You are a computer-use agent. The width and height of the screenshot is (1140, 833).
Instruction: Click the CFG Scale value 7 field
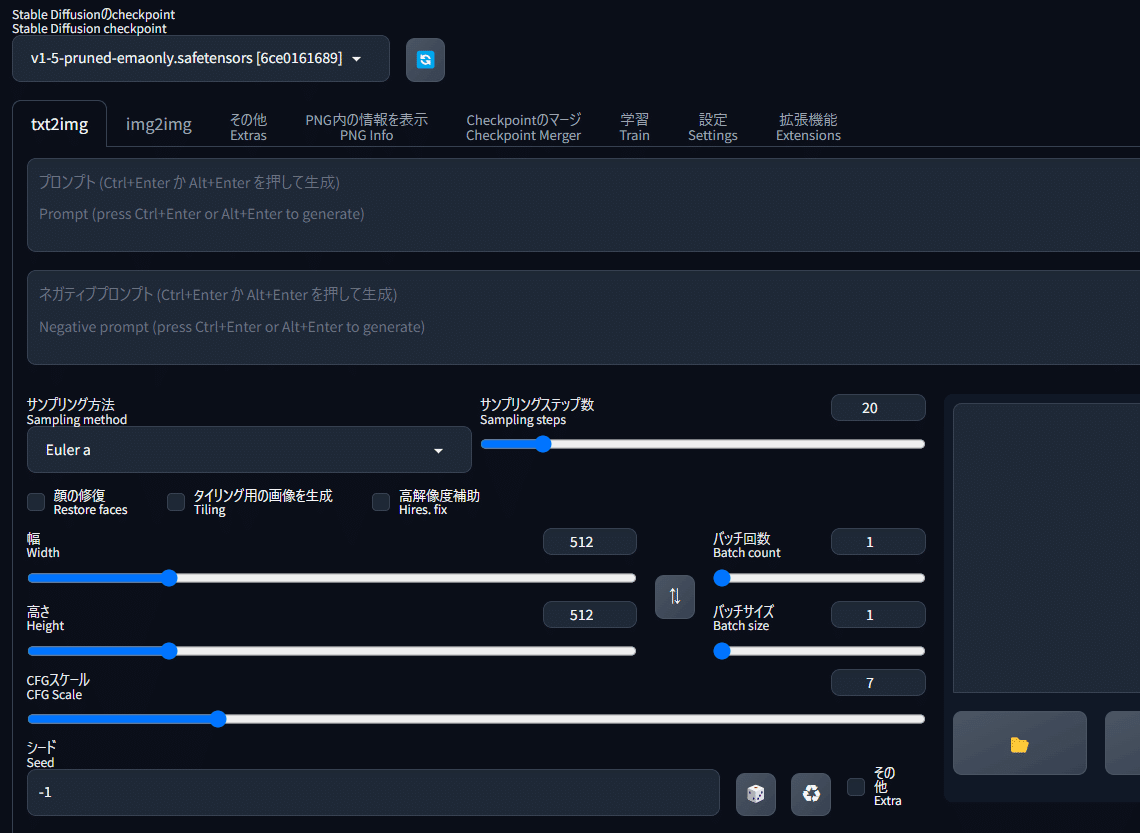point(878,683)
